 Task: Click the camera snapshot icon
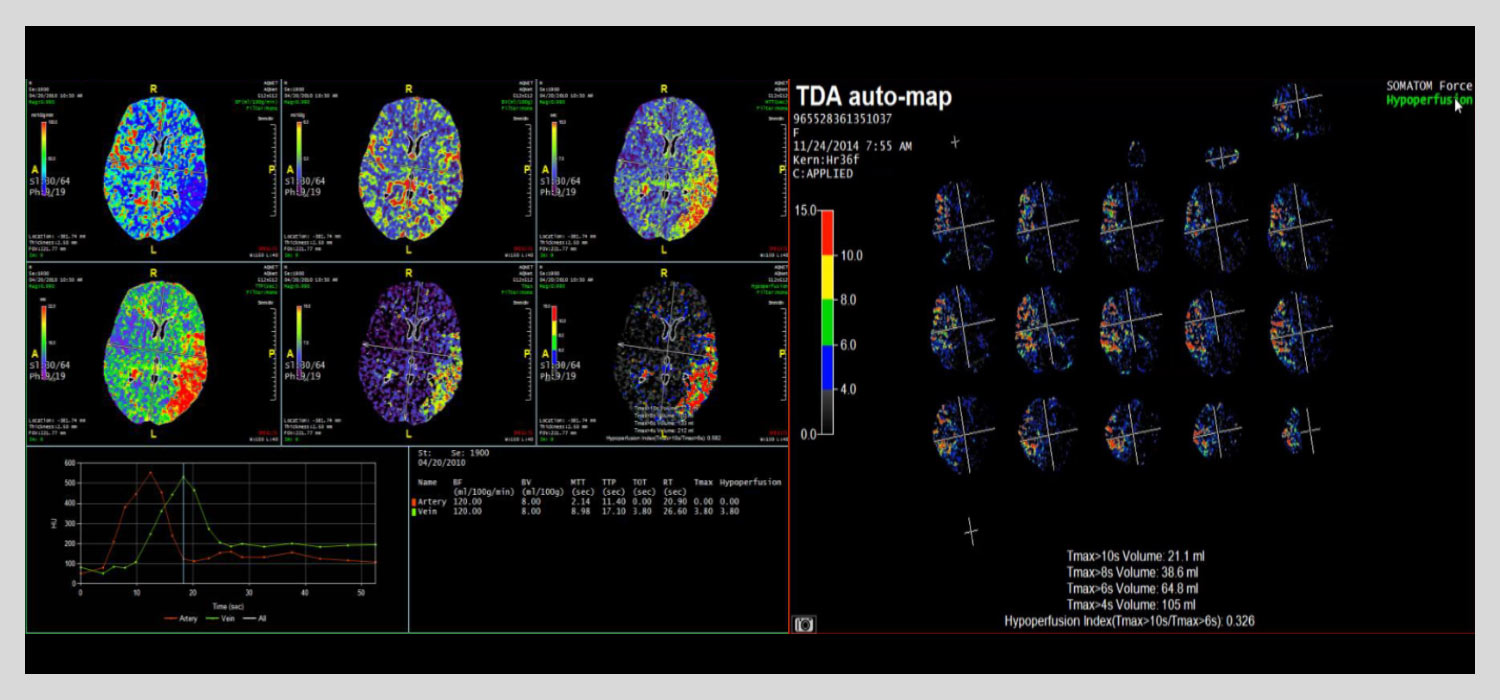pyautogui.click(x=805, y=624)
